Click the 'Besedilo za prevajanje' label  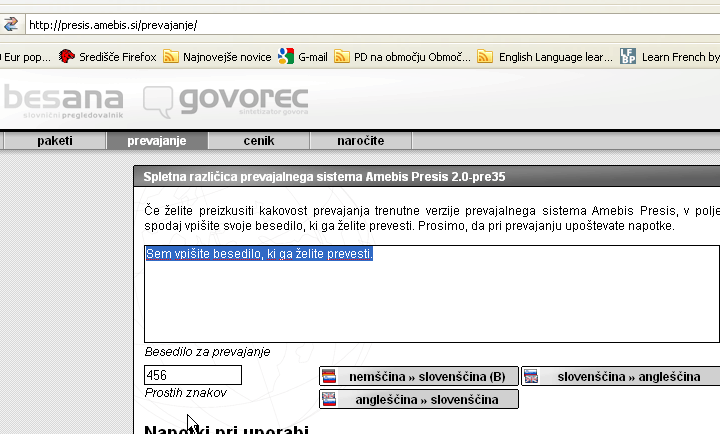tap(207, 352)
